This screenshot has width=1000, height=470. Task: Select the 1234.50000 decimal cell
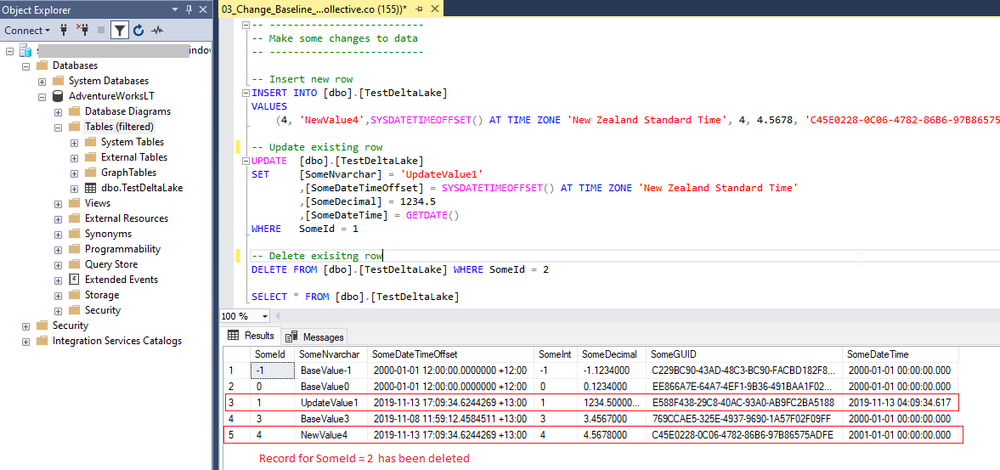coord(611,403)
